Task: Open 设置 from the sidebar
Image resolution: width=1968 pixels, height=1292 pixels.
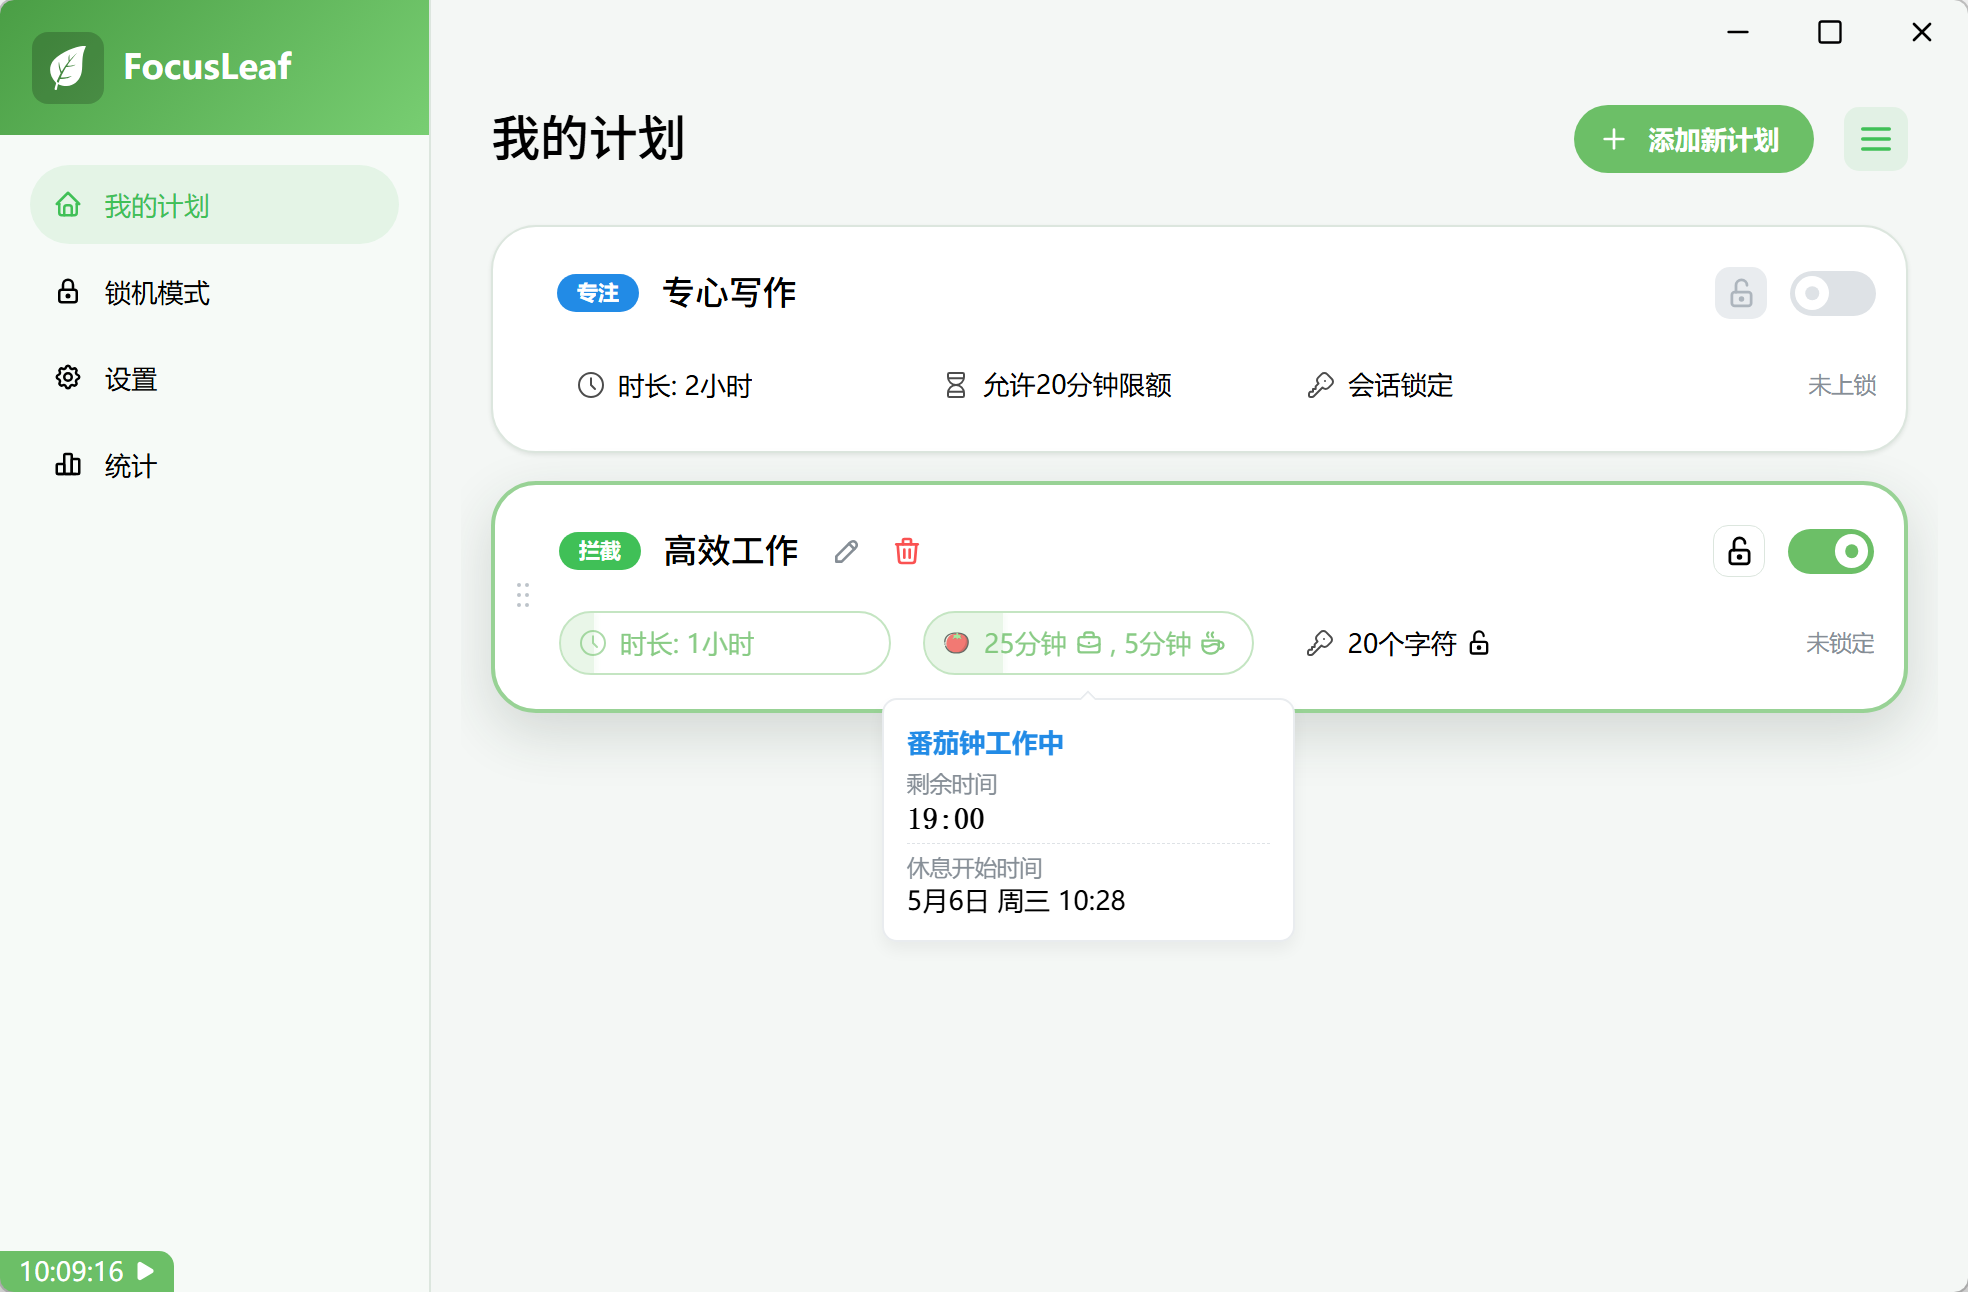Action: [x=214, y=379]
